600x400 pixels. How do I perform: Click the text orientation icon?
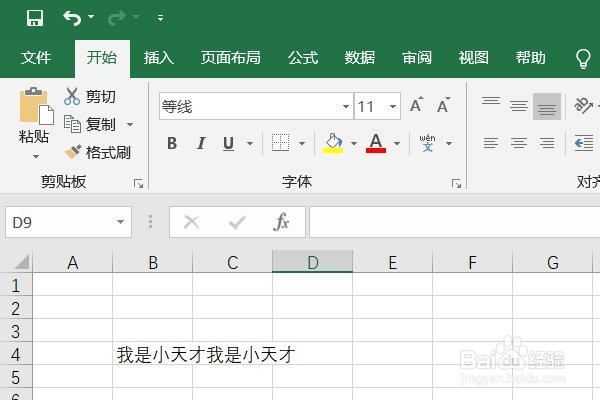[x=584, y=105]
